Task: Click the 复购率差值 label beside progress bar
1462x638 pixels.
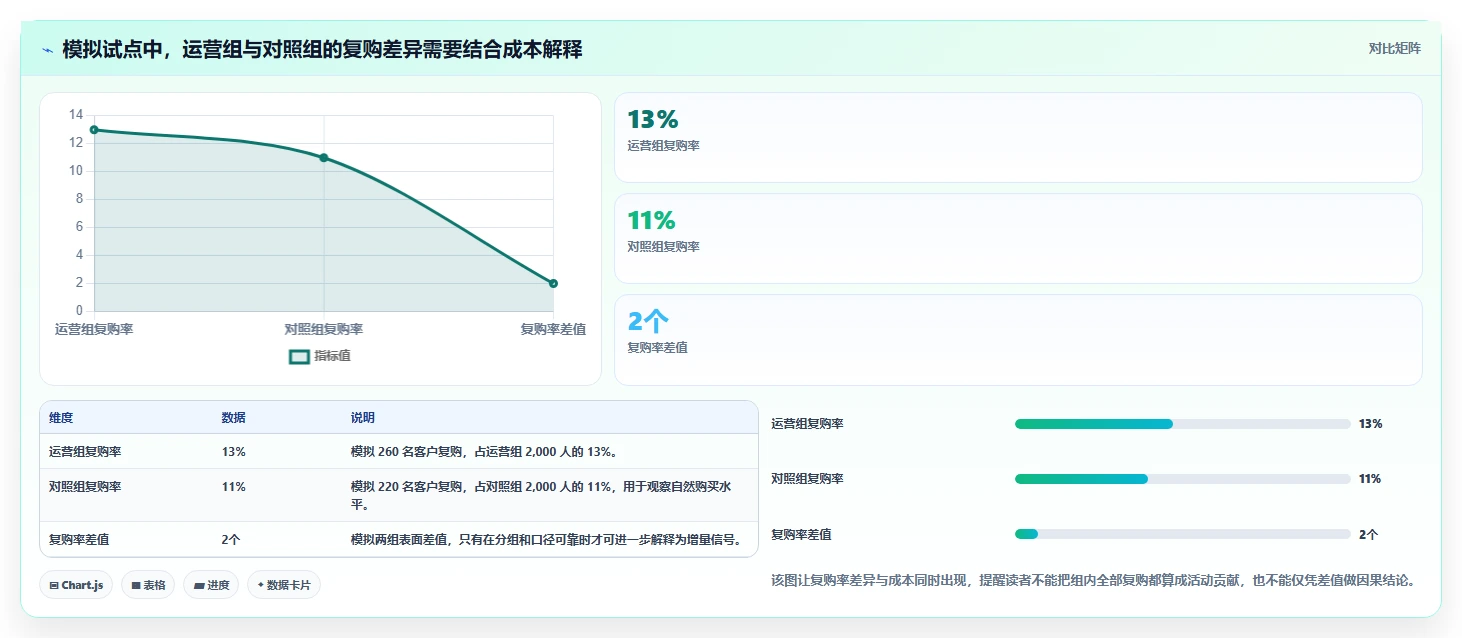Action: click(x=801, y=535)
